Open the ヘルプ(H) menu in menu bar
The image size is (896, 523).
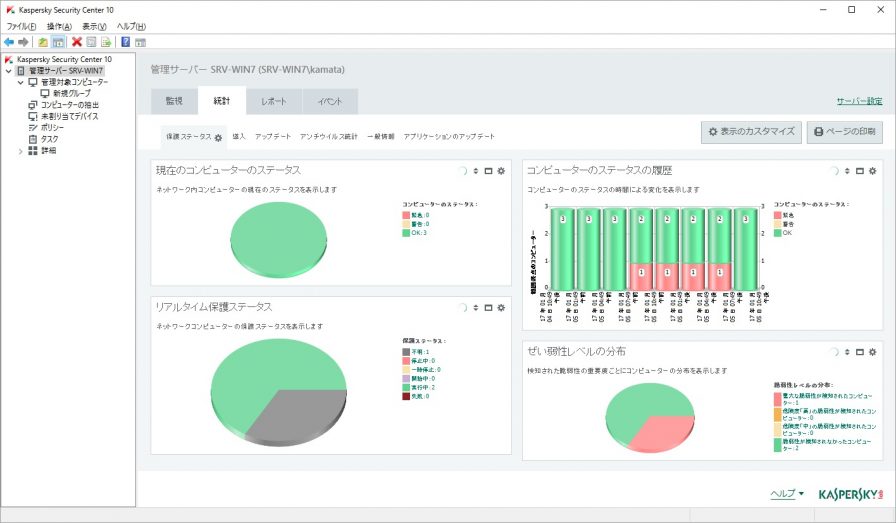[131, 26]
